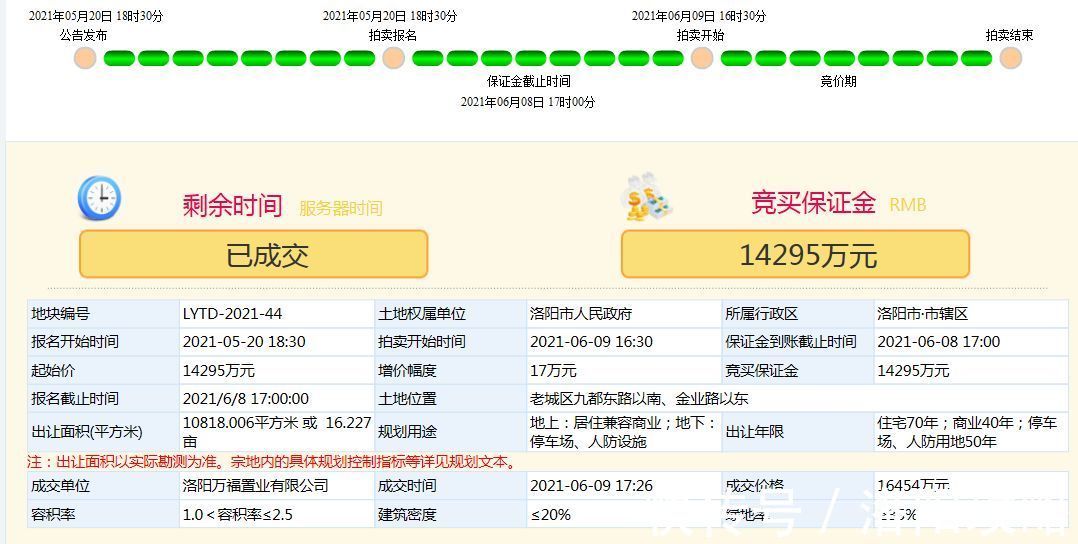Click the value 2021-05-20 18:30
Screen dimensions: 1078x544
pyautogui.click(x=244, y=342)
